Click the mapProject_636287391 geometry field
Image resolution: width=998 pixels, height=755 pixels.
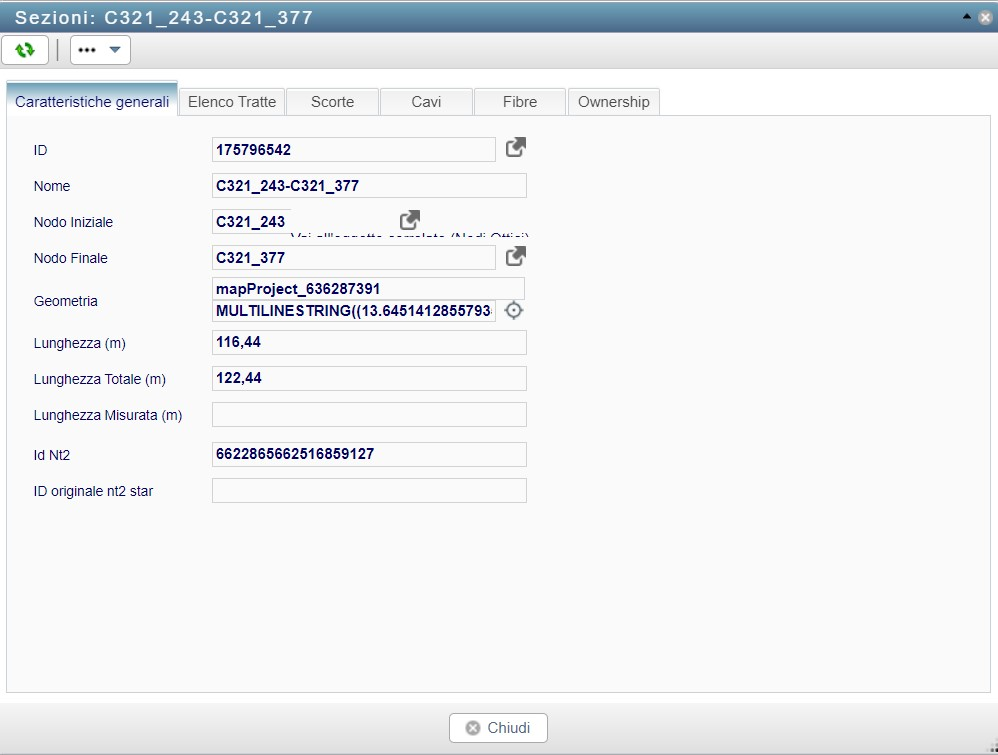(x=369, y=288)
